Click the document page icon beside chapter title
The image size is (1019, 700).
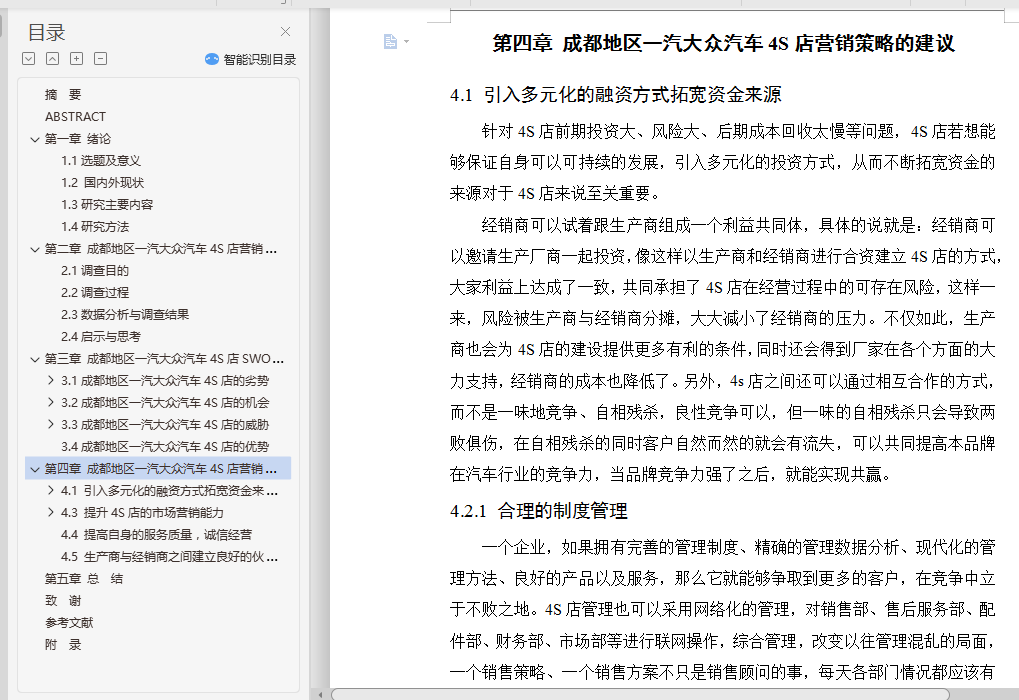390,42
